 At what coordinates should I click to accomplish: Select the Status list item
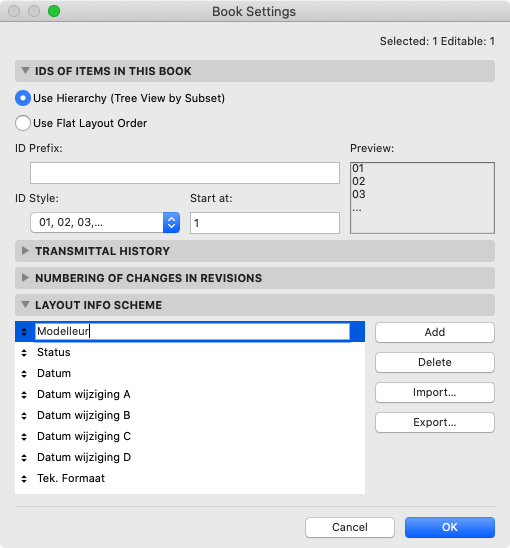coord(190,352)
